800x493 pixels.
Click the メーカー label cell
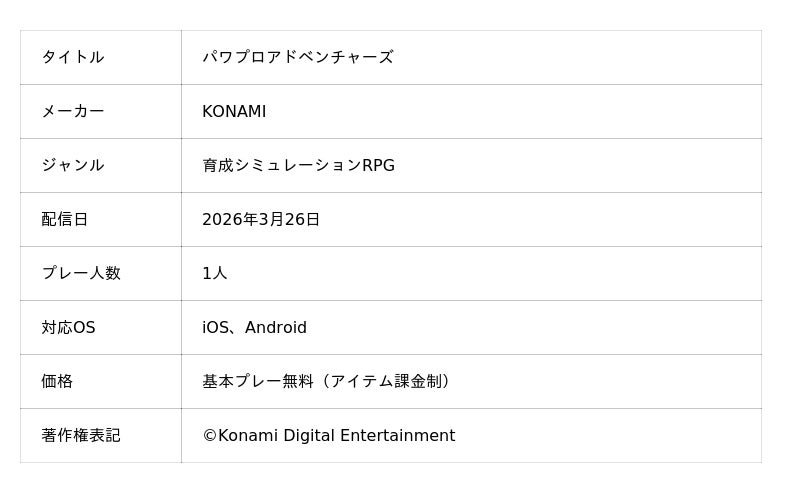tap(73, 111)
